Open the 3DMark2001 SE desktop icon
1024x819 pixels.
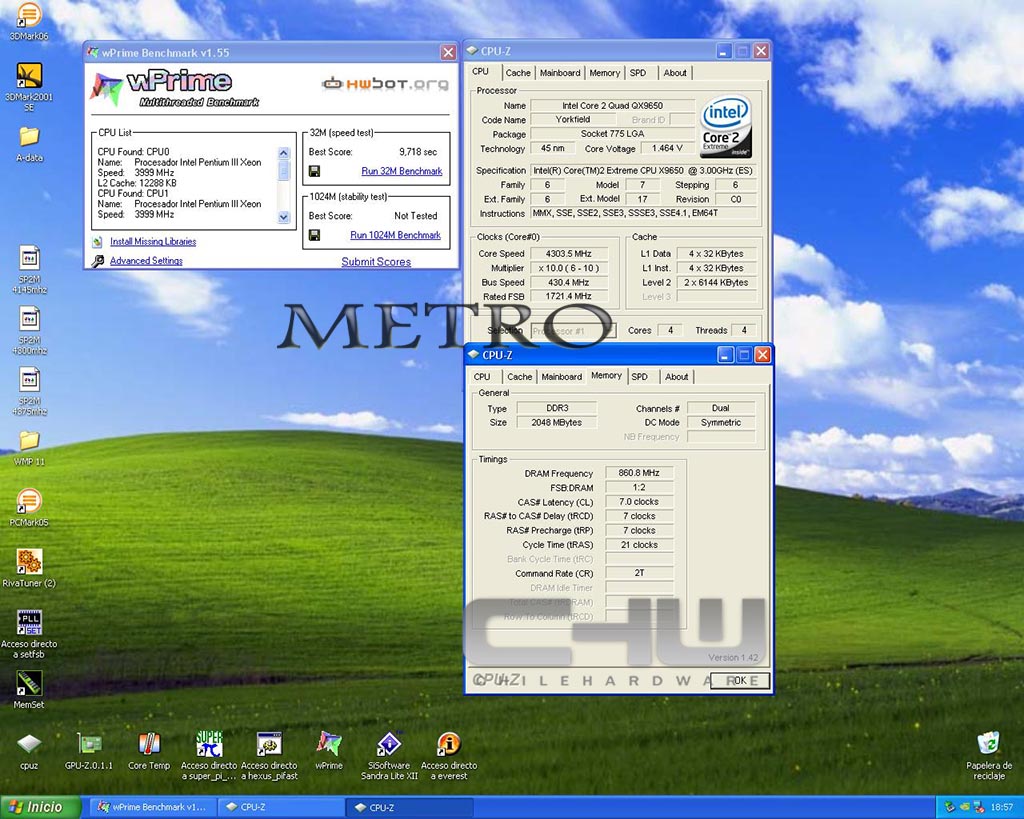point(29,76)
